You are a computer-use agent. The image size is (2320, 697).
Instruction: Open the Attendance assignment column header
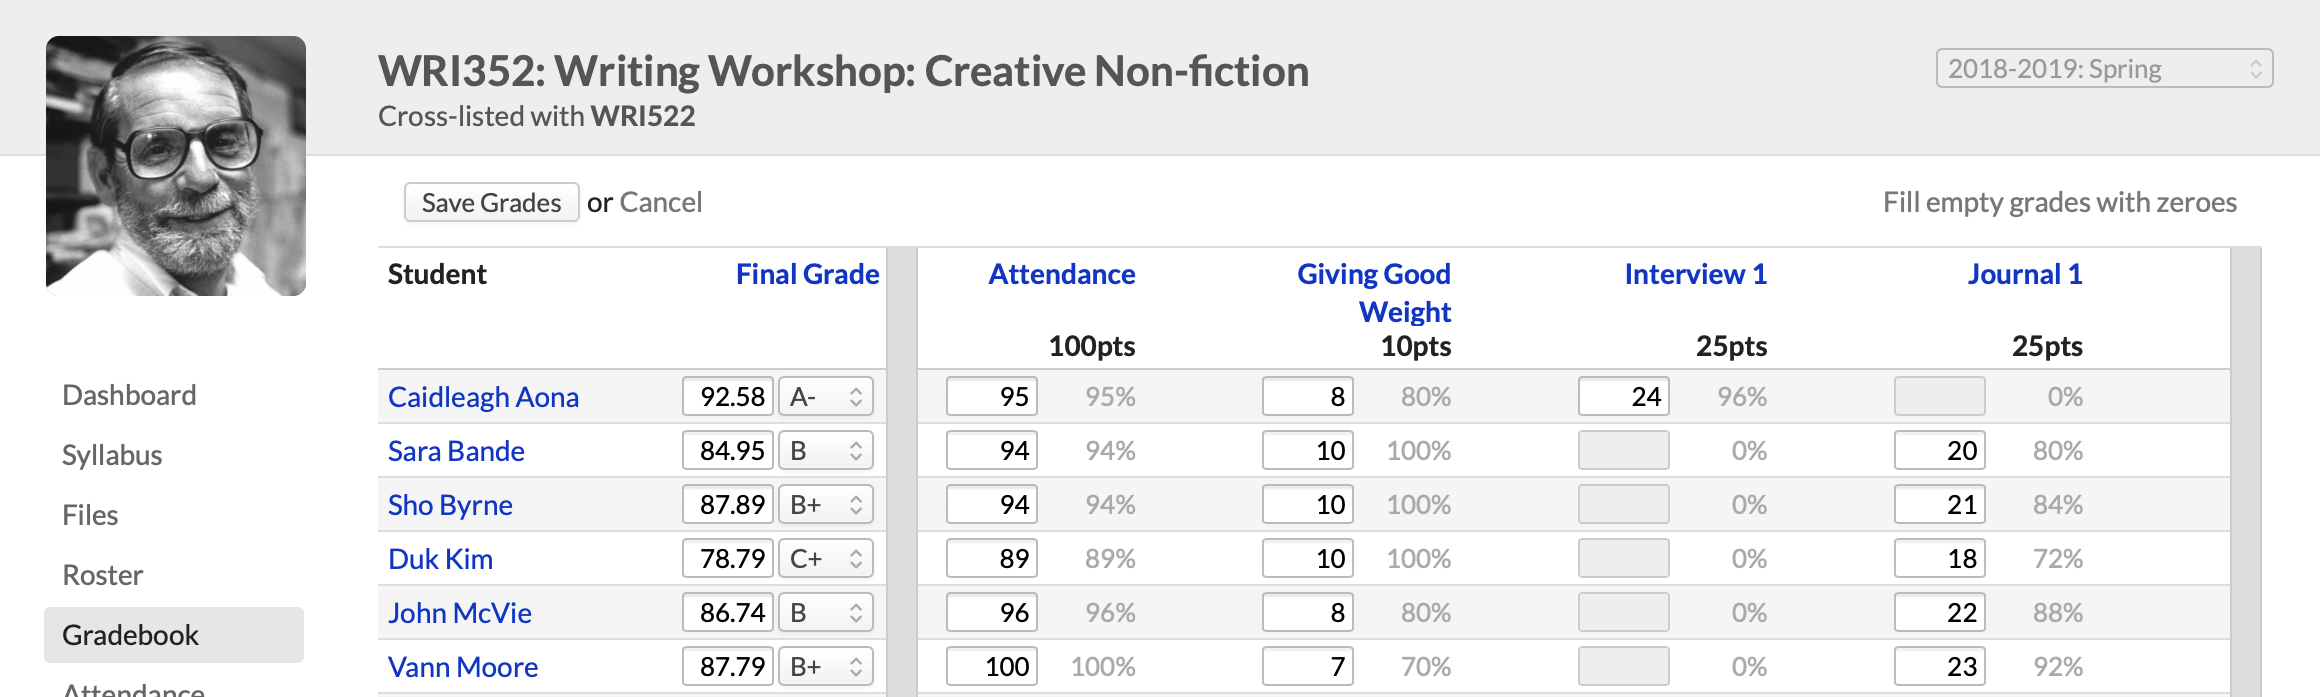click(1061, 274)
